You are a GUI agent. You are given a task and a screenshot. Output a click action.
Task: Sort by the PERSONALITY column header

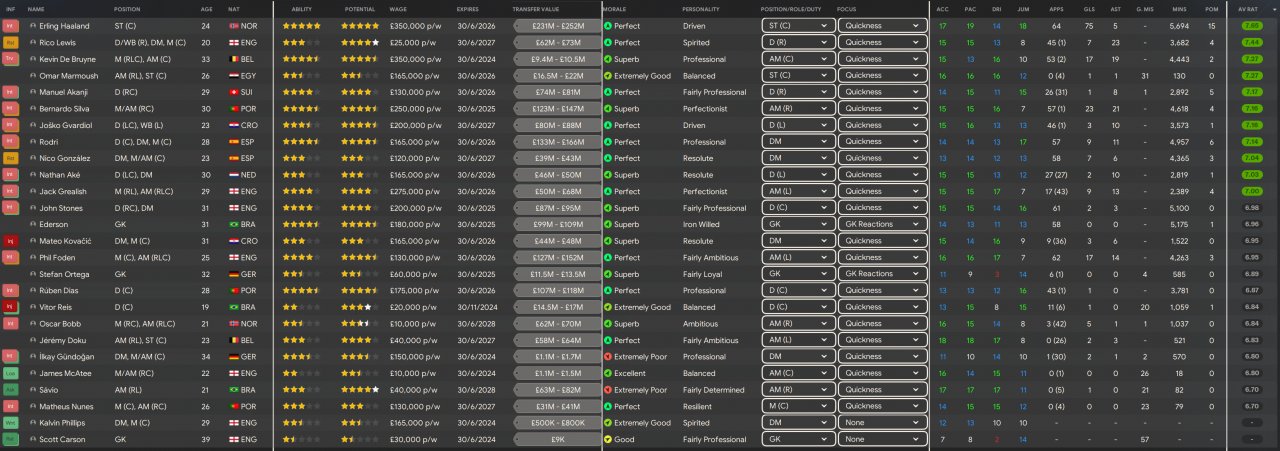(x=702, y=8)
